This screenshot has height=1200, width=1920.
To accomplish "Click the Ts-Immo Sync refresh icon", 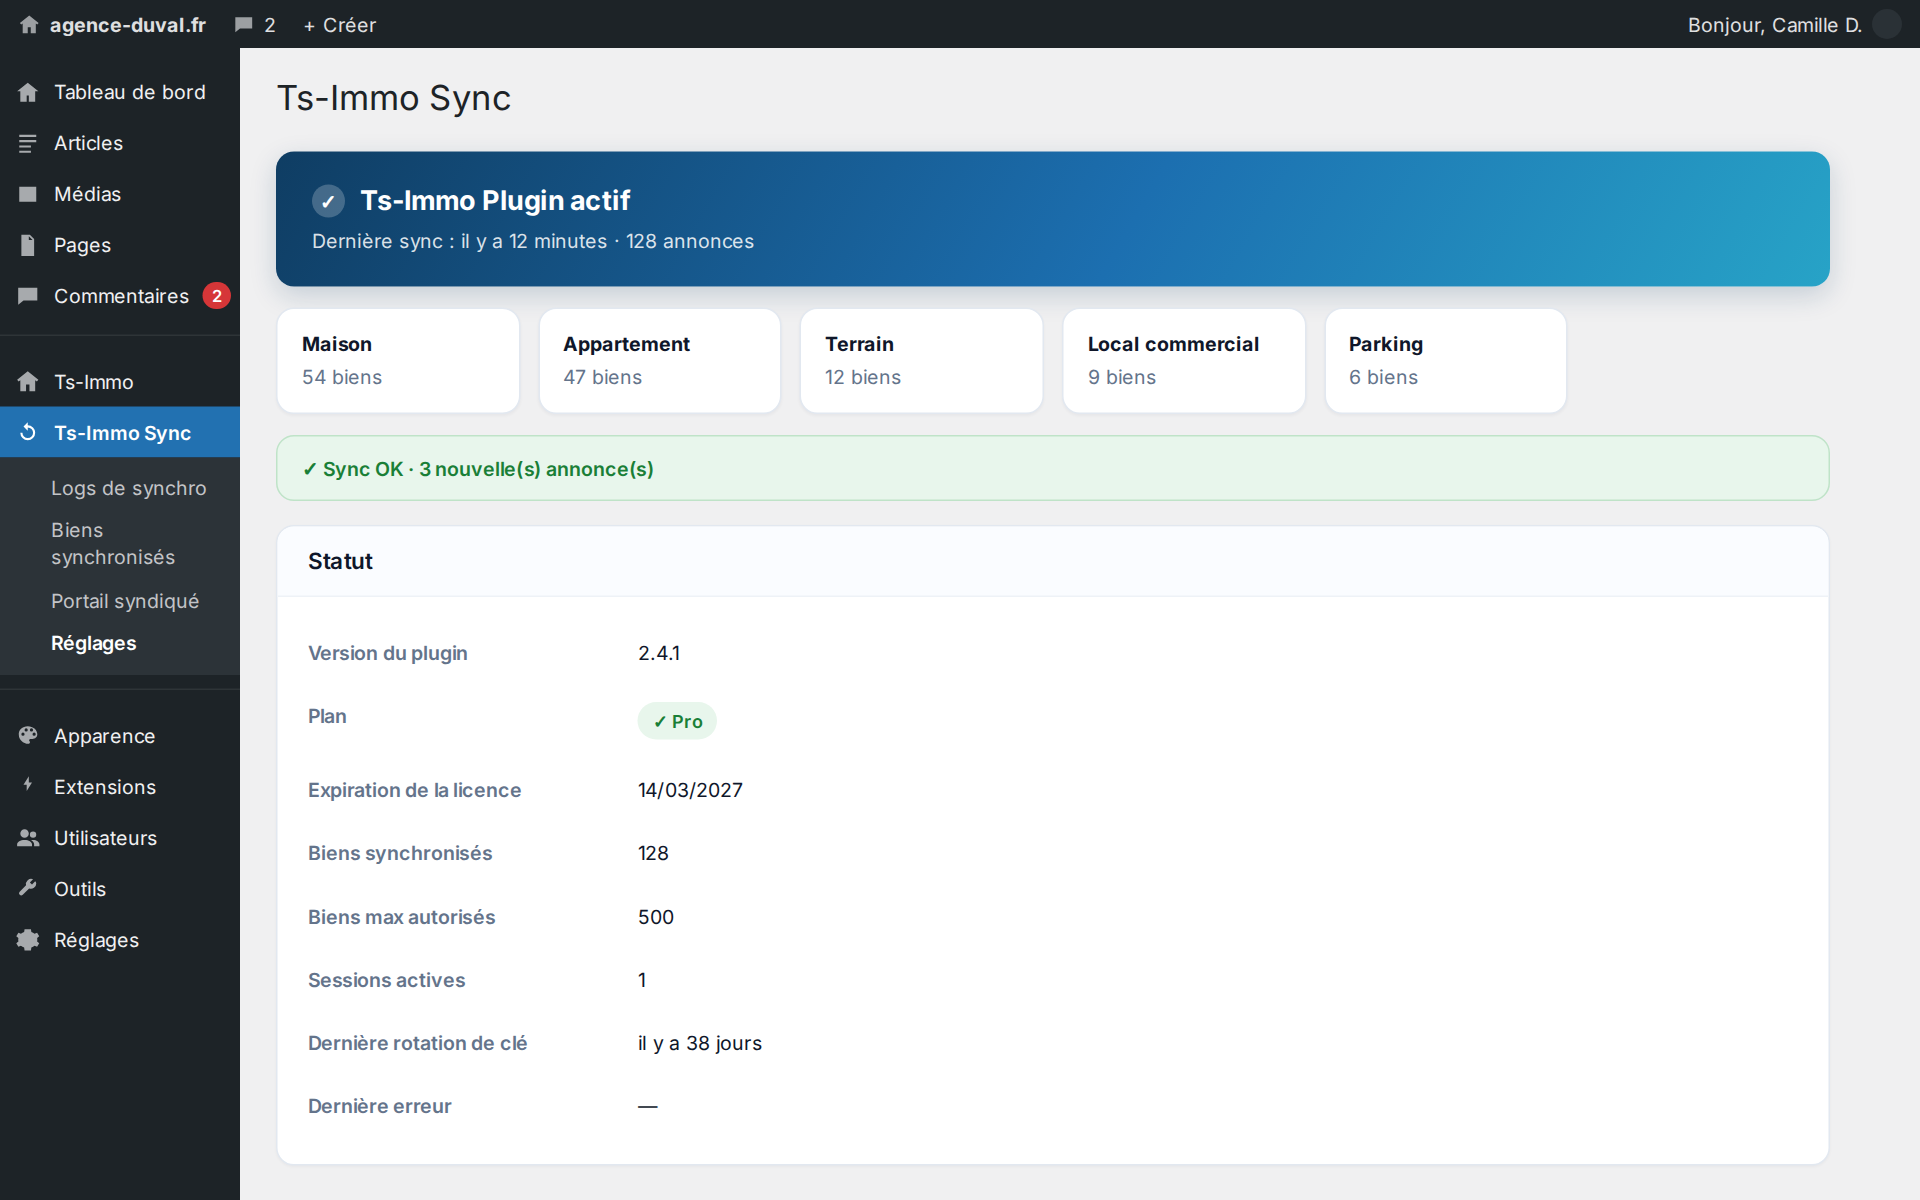I will 28,432.
